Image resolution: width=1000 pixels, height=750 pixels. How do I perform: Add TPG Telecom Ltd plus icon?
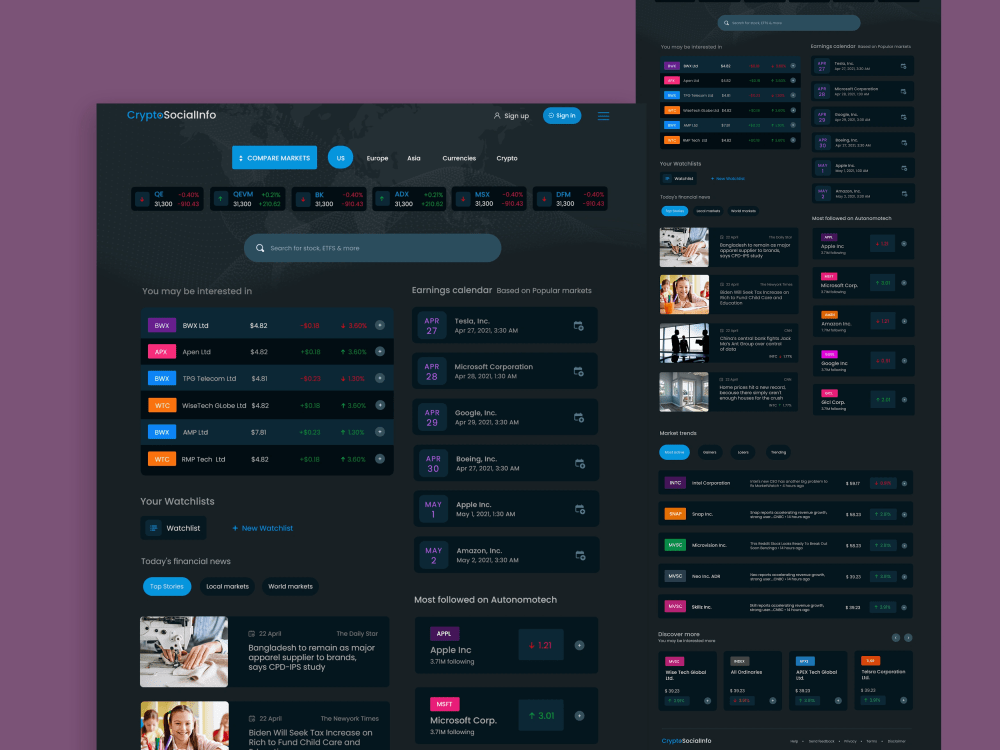380,378
